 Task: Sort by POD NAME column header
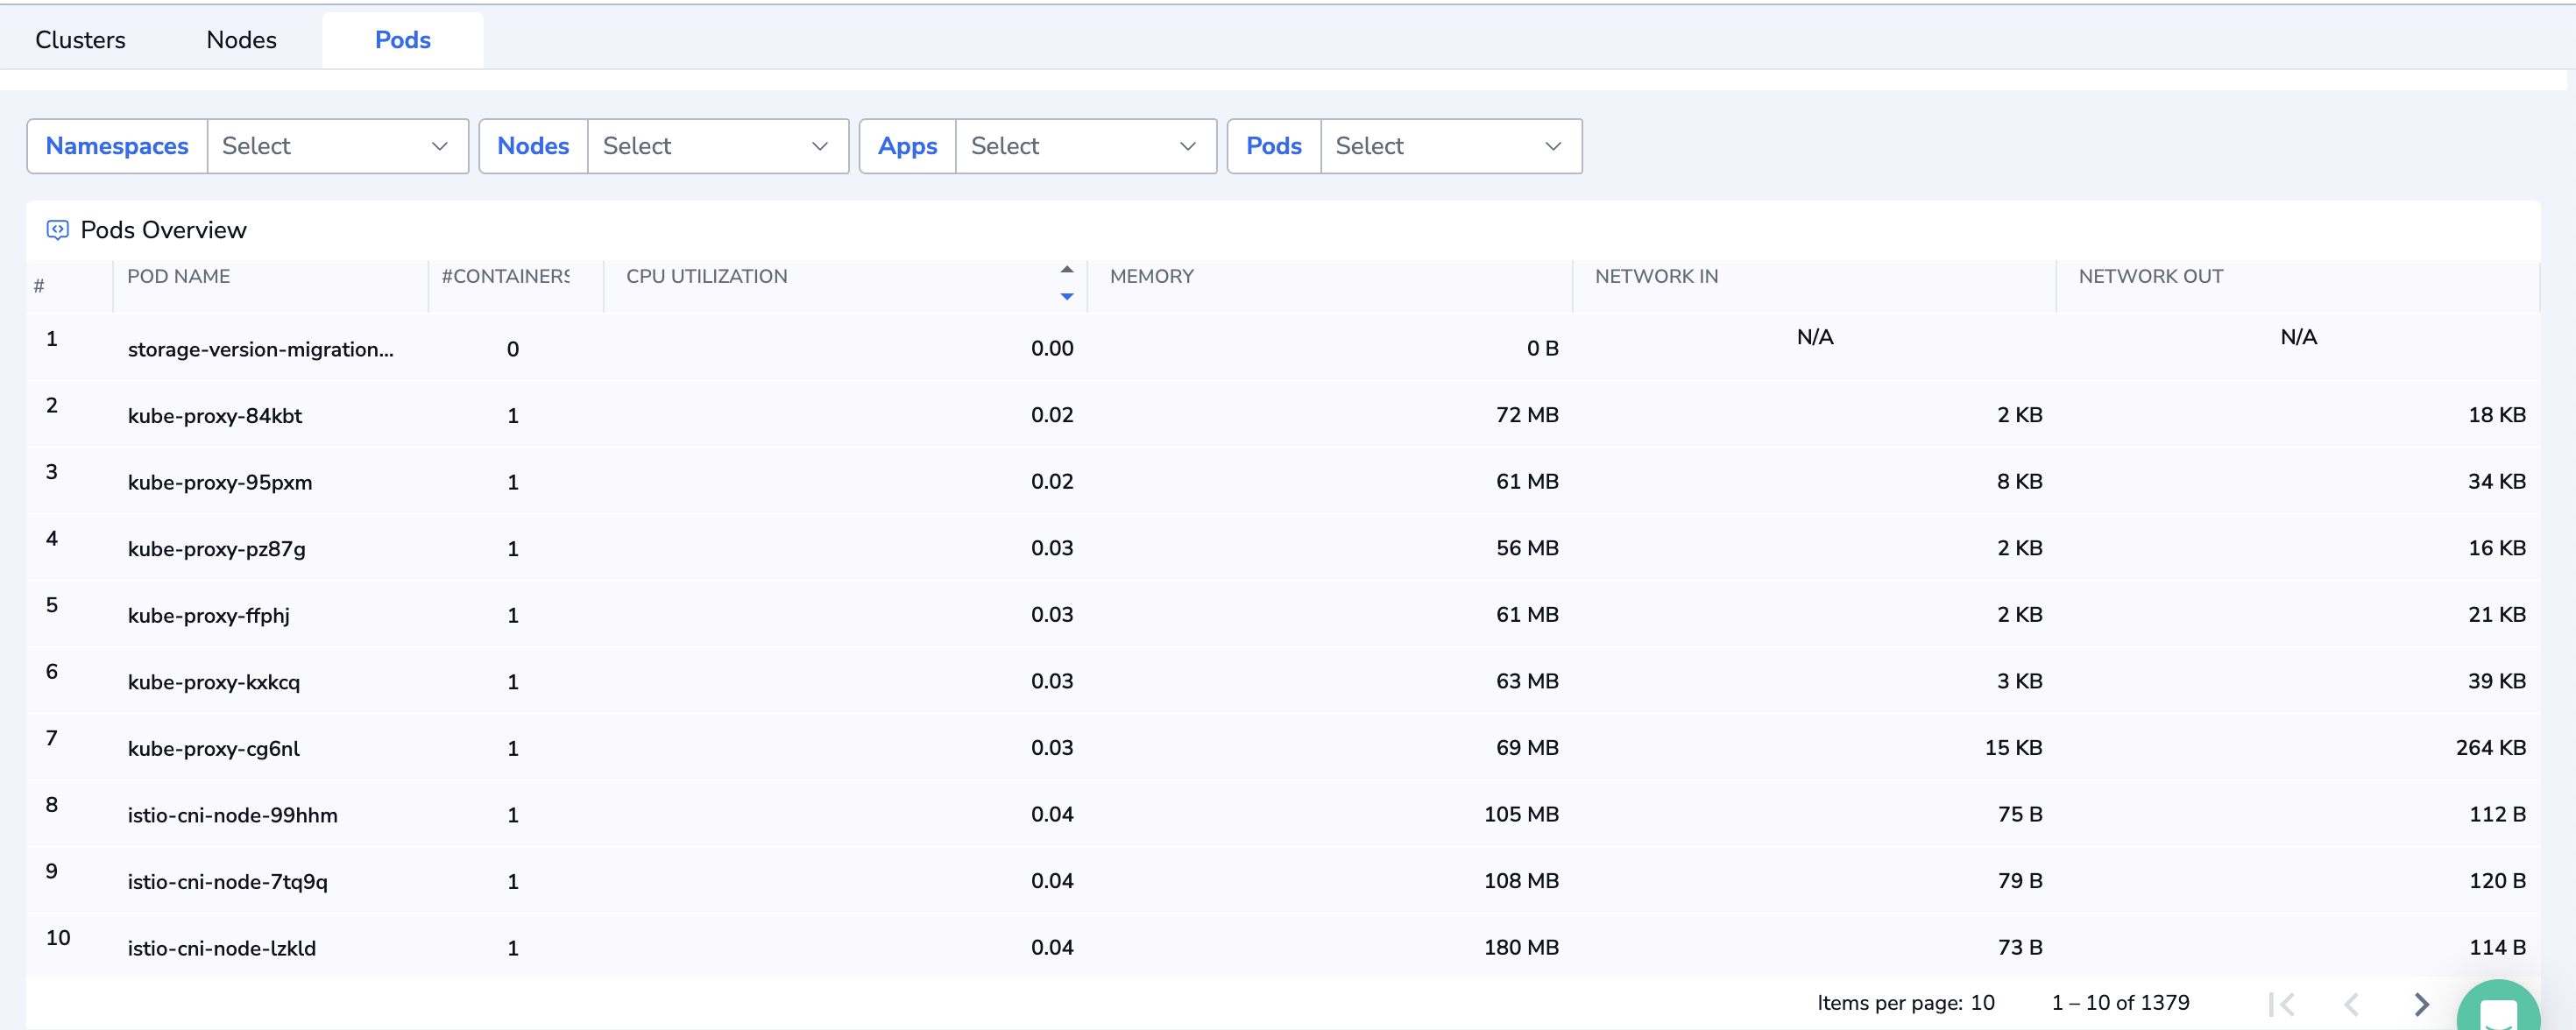[x=178, y=276]
